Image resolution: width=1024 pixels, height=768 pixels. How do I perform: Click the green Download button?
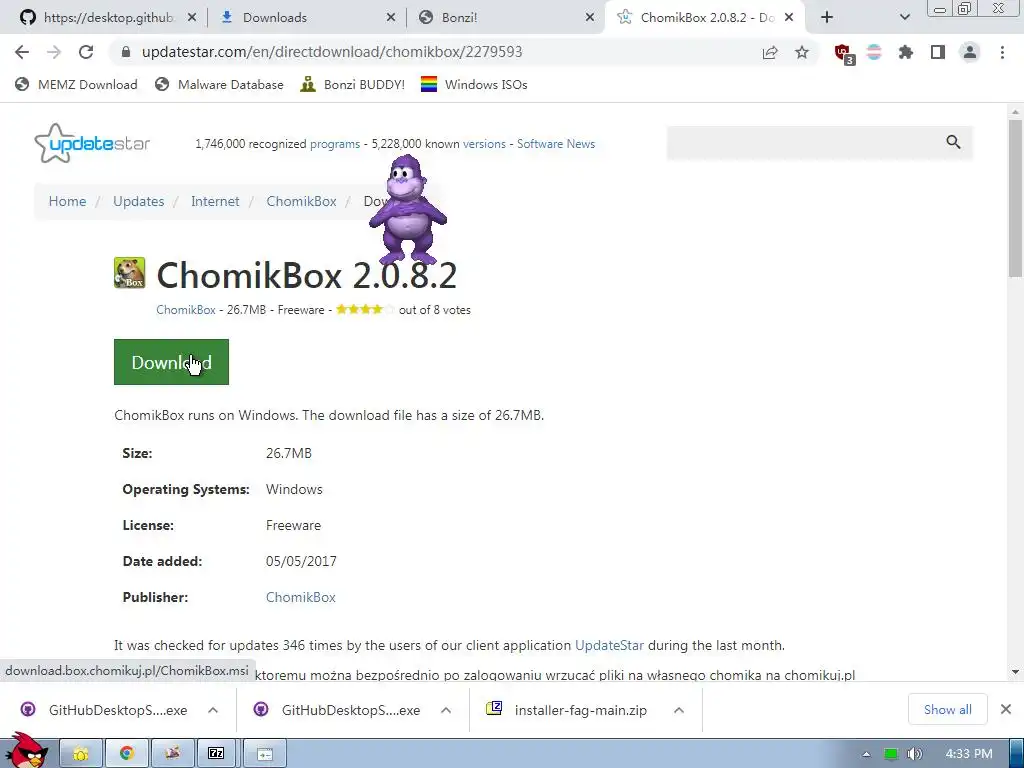point(171,362)
